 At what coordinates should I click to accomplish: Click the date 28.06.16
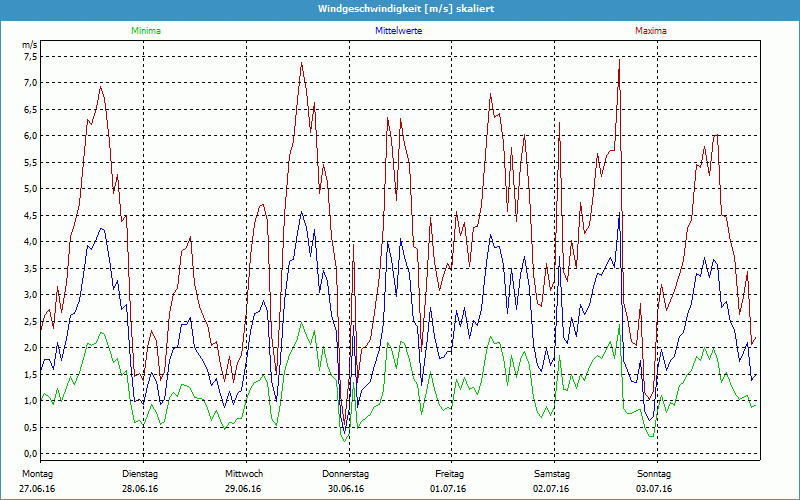pos(140,489)
